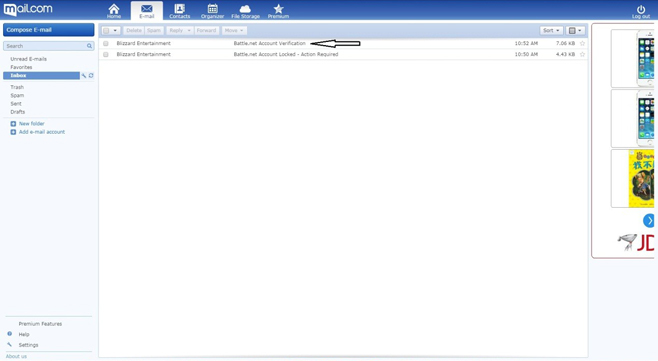Check the box for Account Locked email
Viewport: 658px width, 361px height.
coord(106,54)
